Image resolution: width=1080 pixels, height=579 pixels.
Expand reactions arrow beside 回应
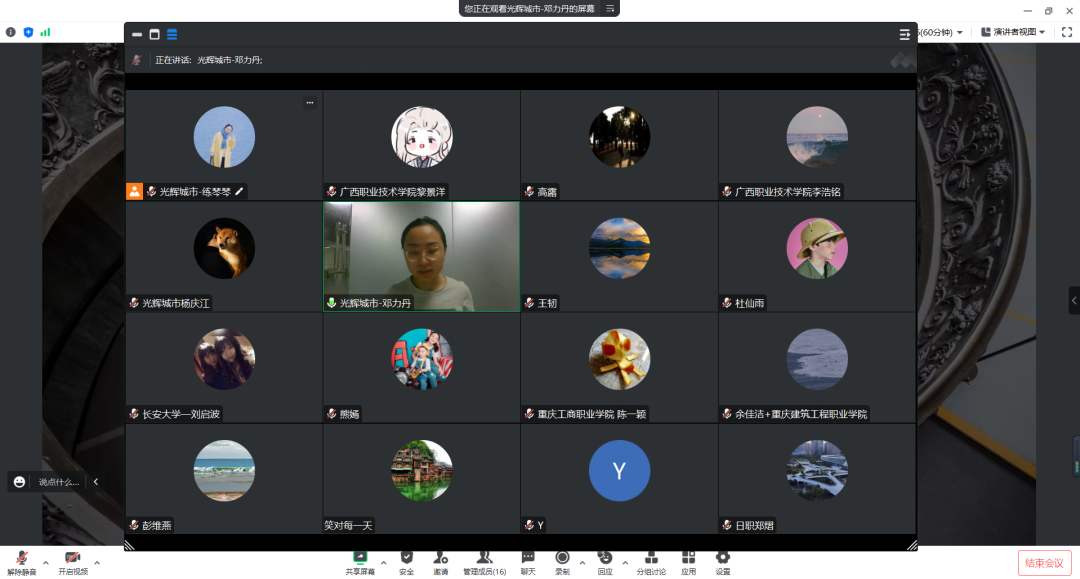(625, 562)
